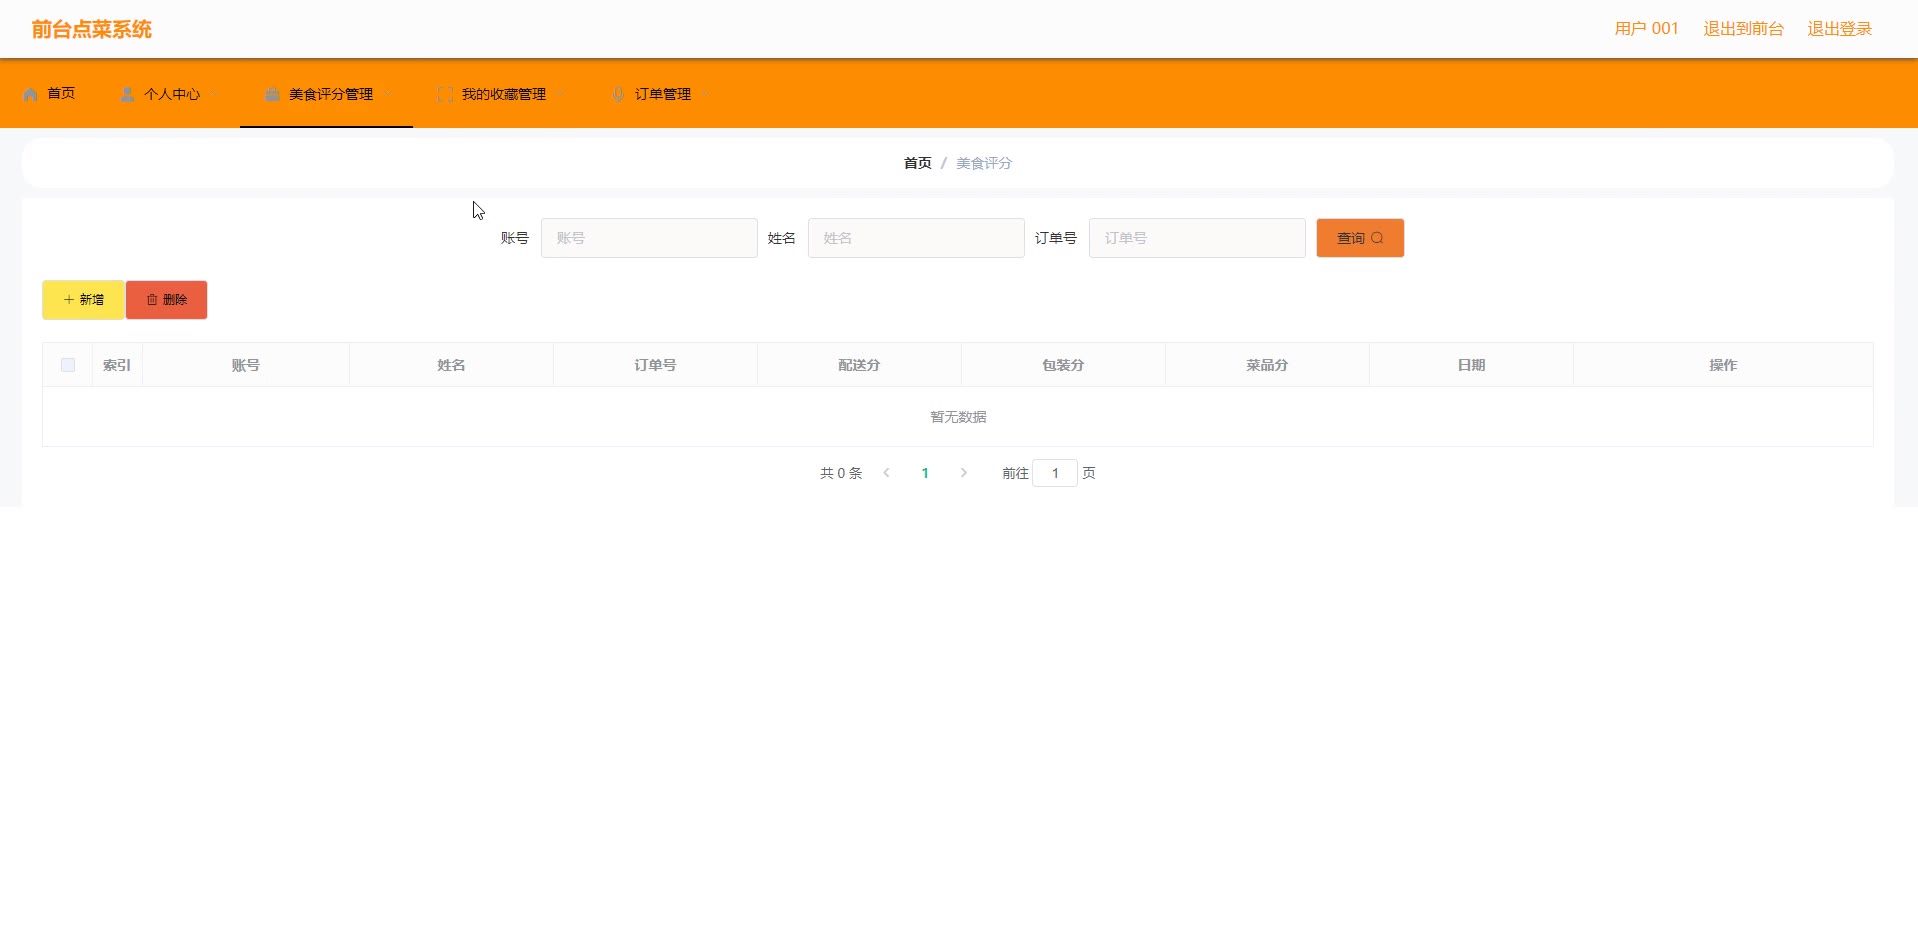Click the 前台点菜系统 logo title

coord(91,29)
